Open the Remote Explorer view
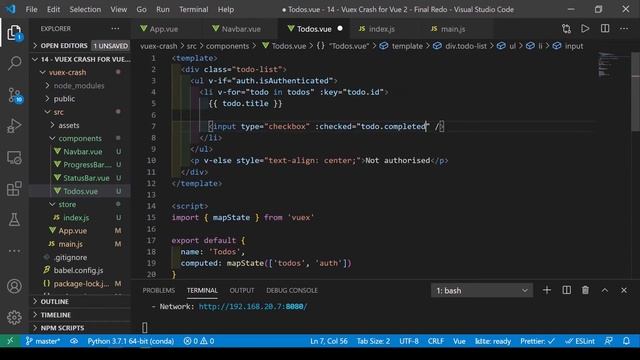Viewport: 640px width, 360px height. 14,157
